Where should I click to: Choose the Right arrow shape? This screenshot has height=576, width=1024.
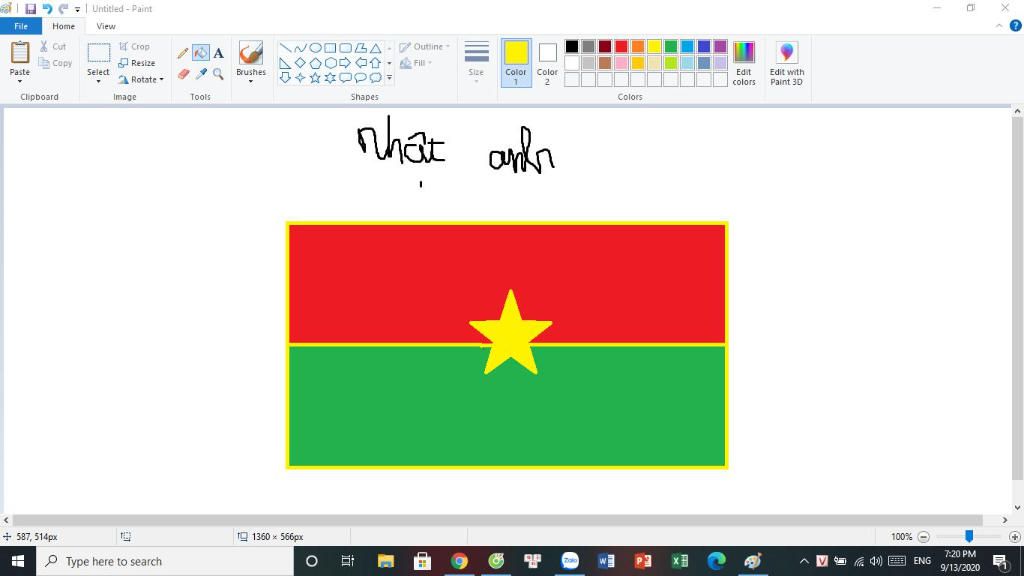[345, 63]
